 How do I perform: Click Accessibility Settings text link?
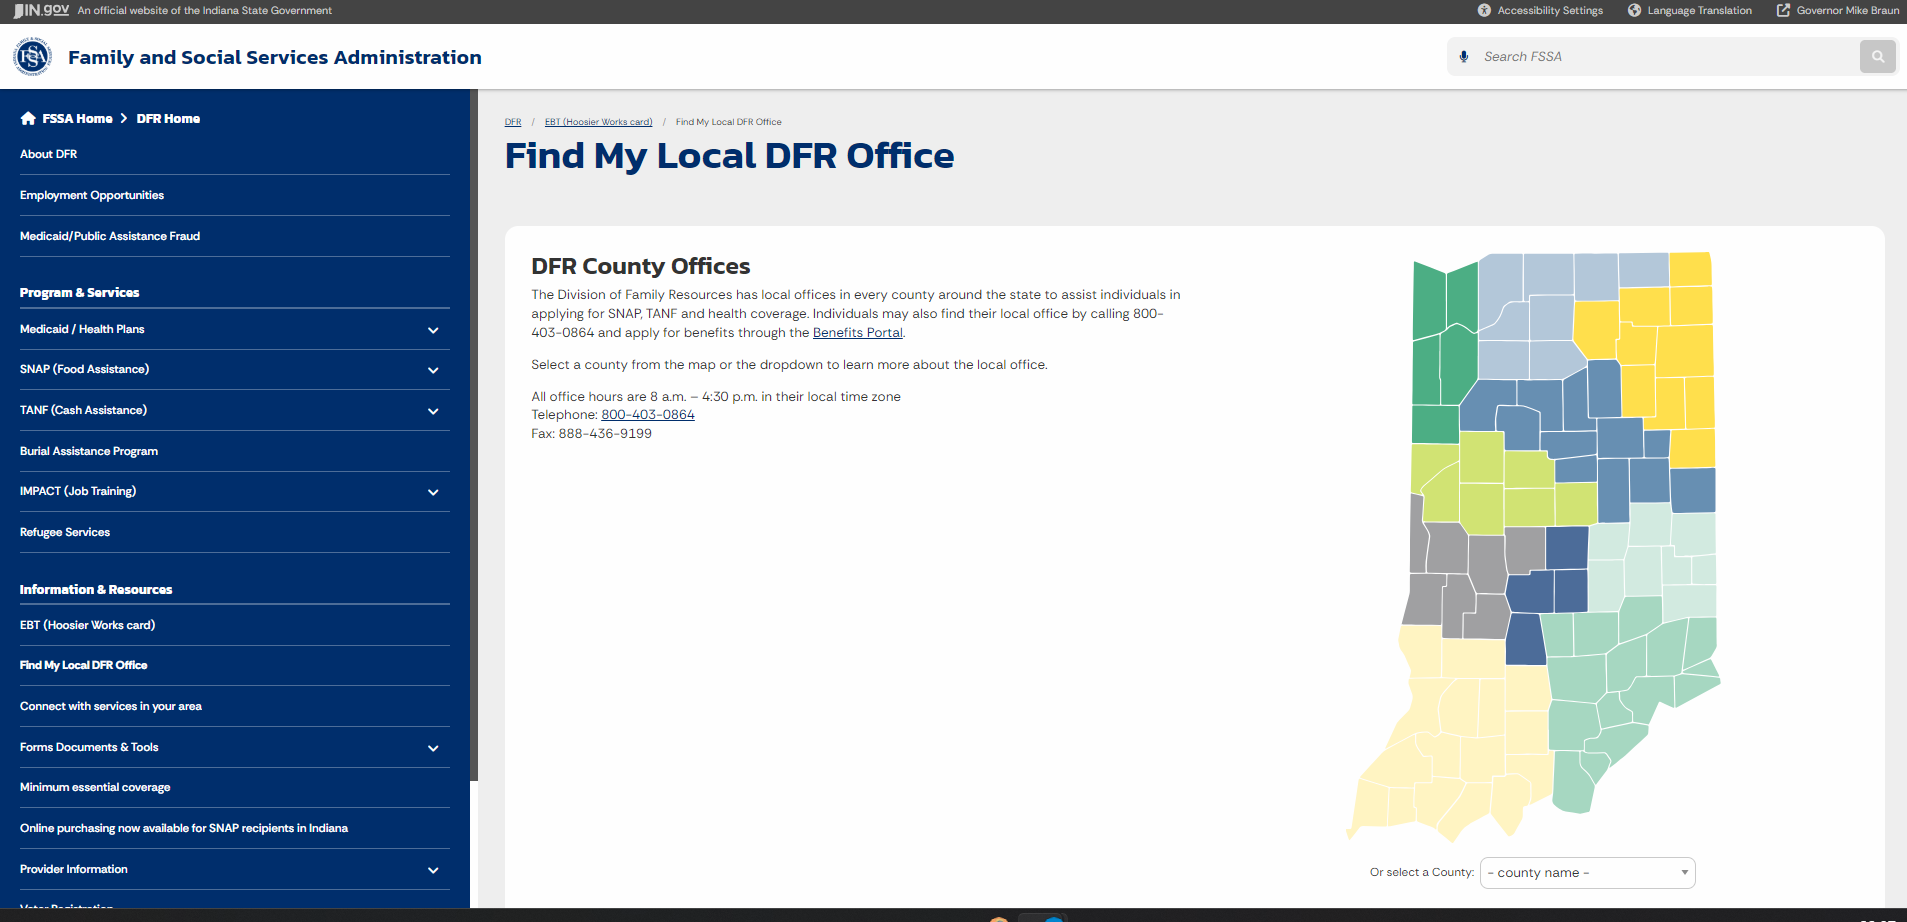[x=1550, y=10]
